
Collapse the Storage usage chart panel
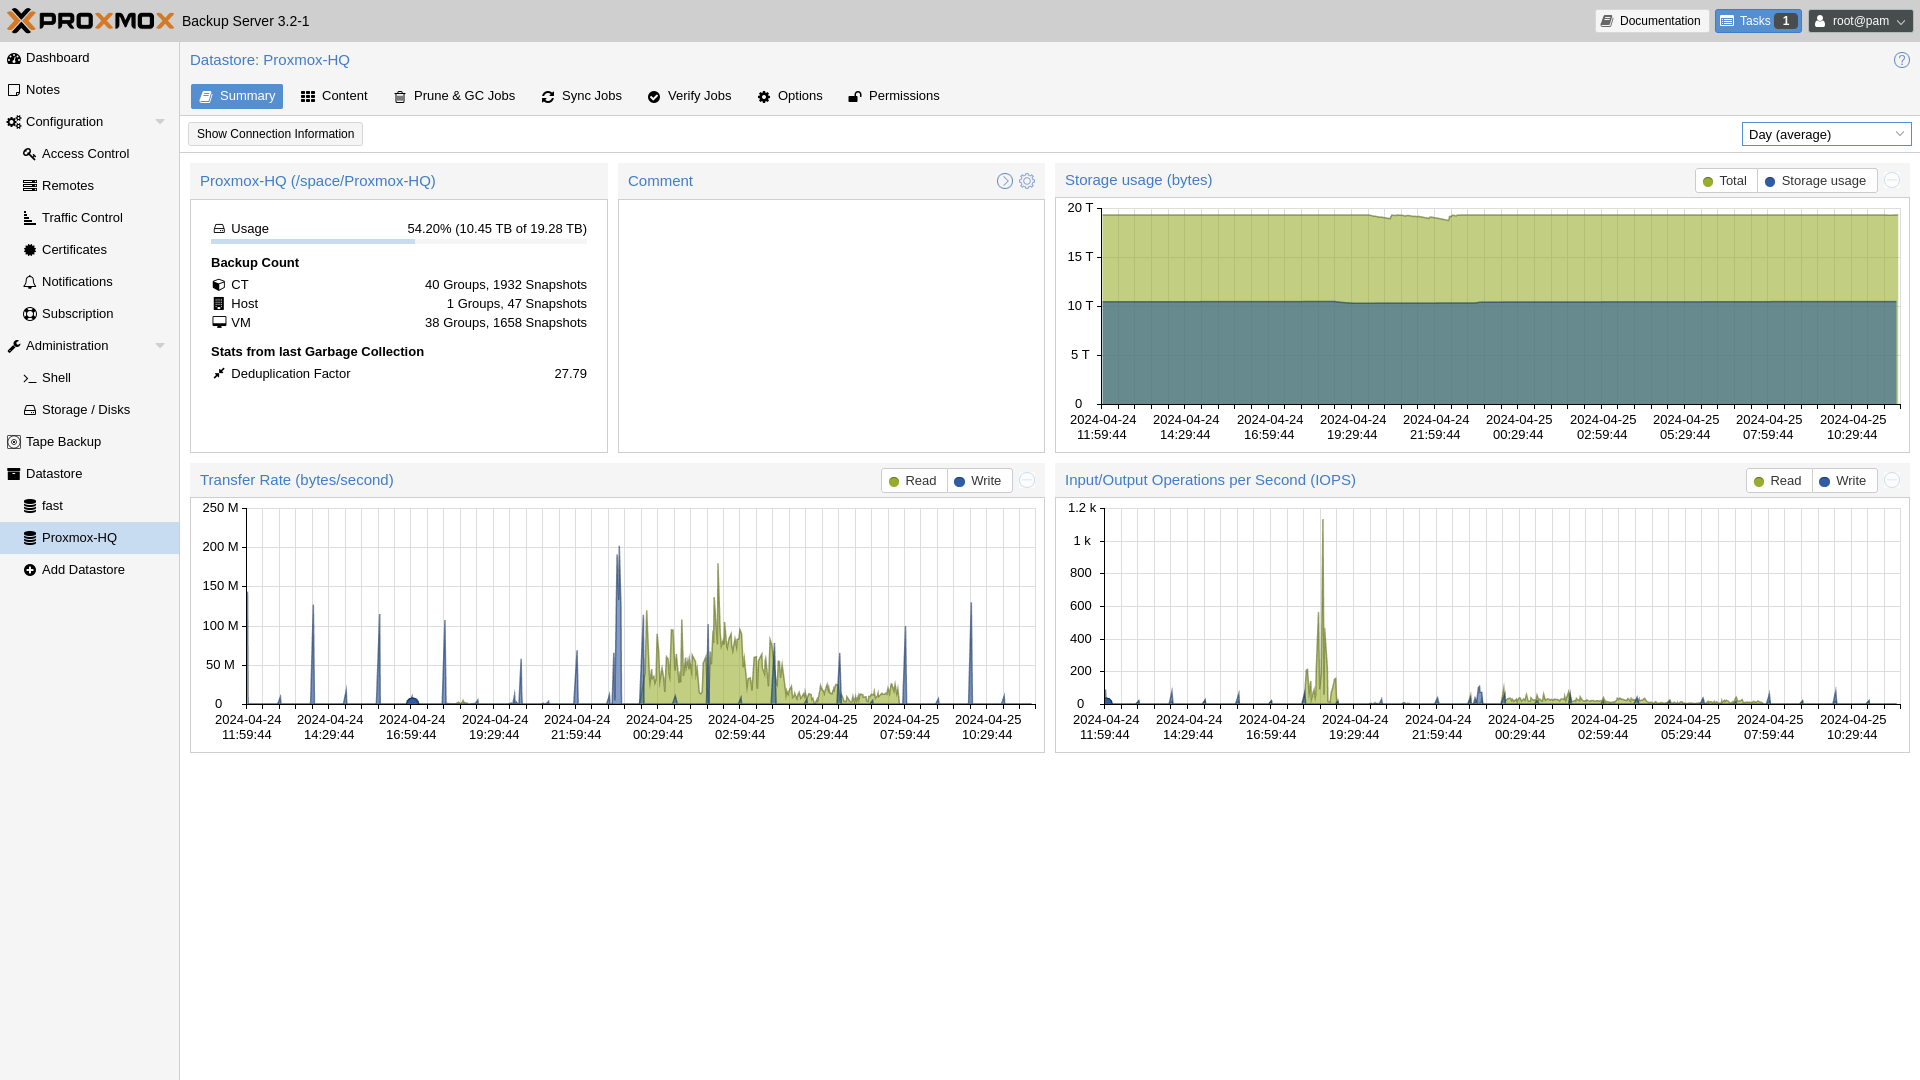point(1892,180)
